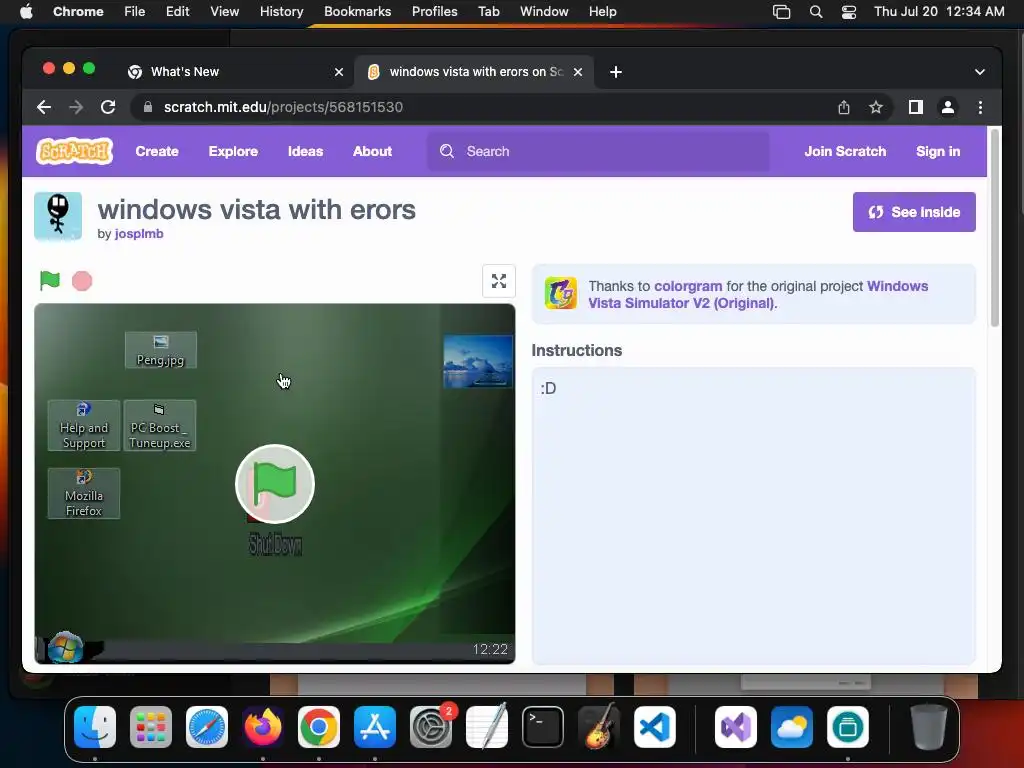Open the Ideas page
The width and height of the screenshot is (1024, 768).
pos(306,151)
